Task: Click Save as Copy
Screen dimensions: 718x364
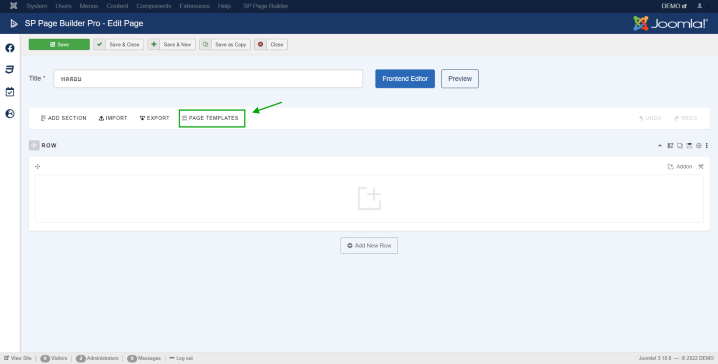Action: (225, 44)
